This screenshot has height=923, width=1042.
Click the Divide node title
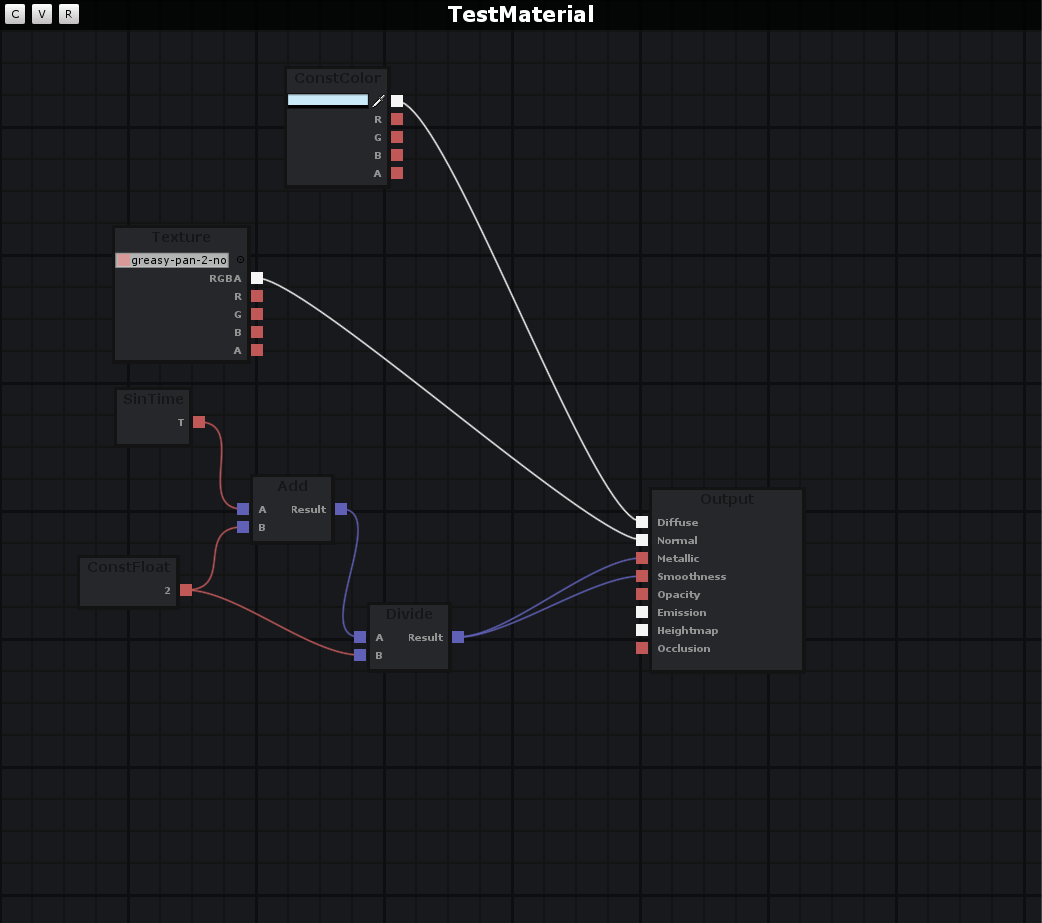[409, 615]
